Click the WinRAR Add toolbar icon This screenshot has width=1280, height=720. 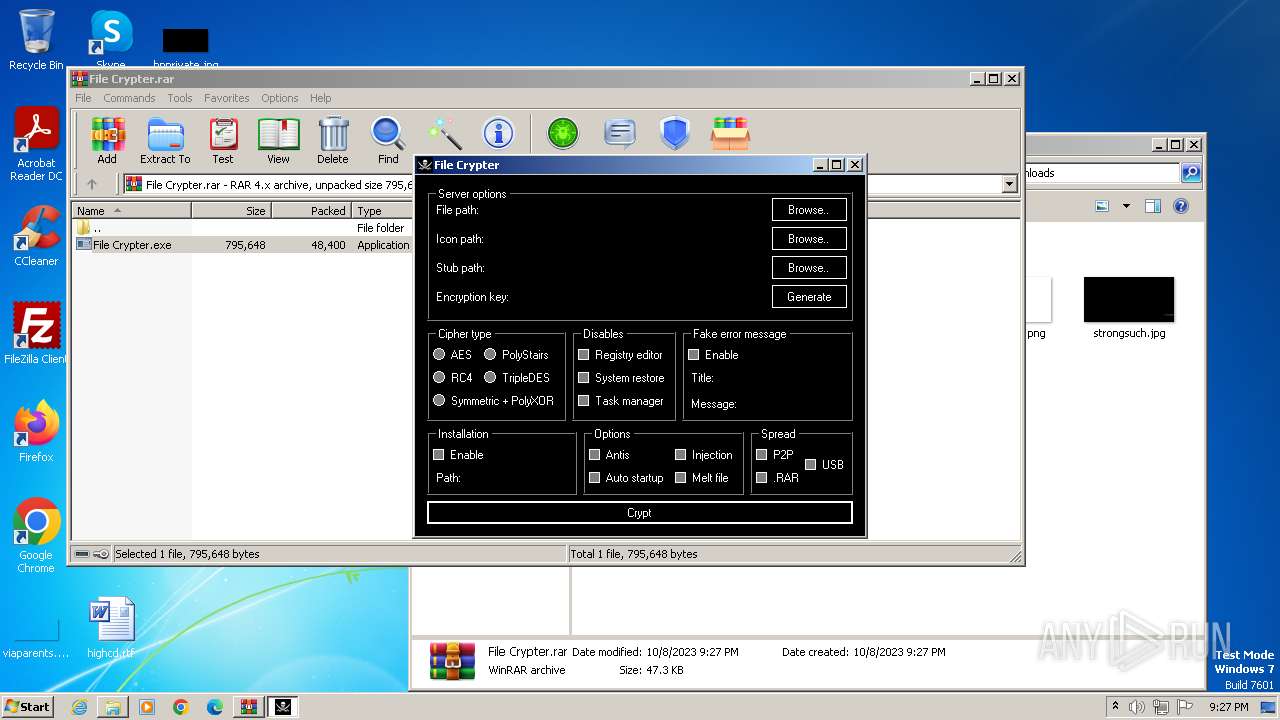107,140
